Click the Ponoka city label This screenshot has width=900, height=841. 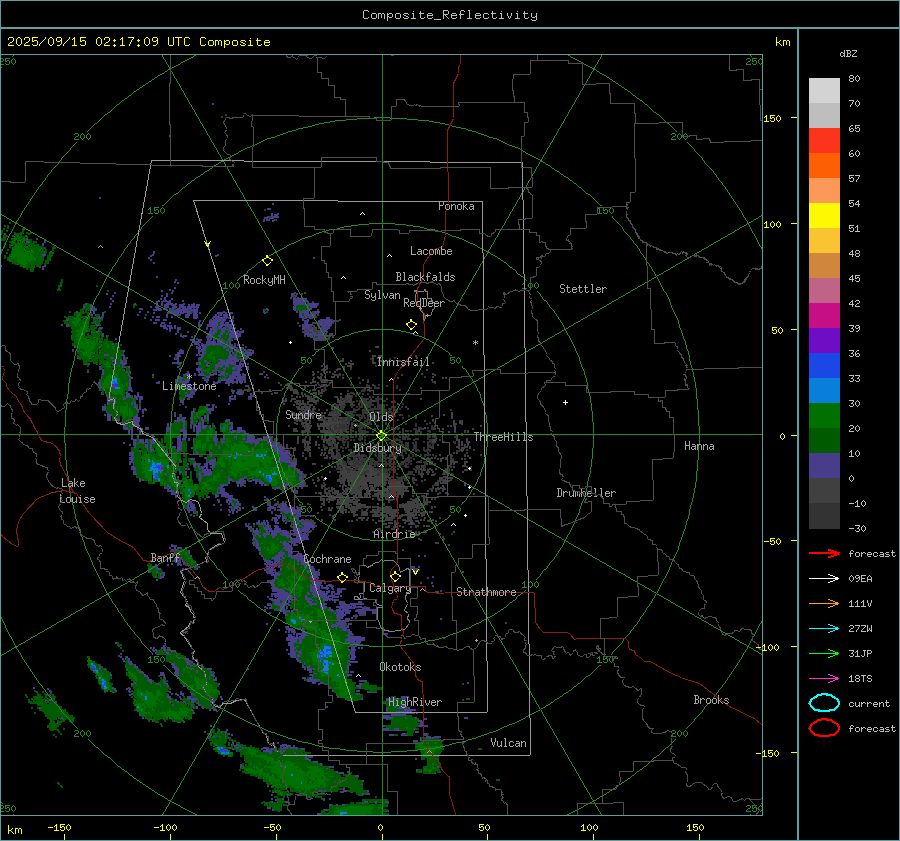(x=456, y=206)
